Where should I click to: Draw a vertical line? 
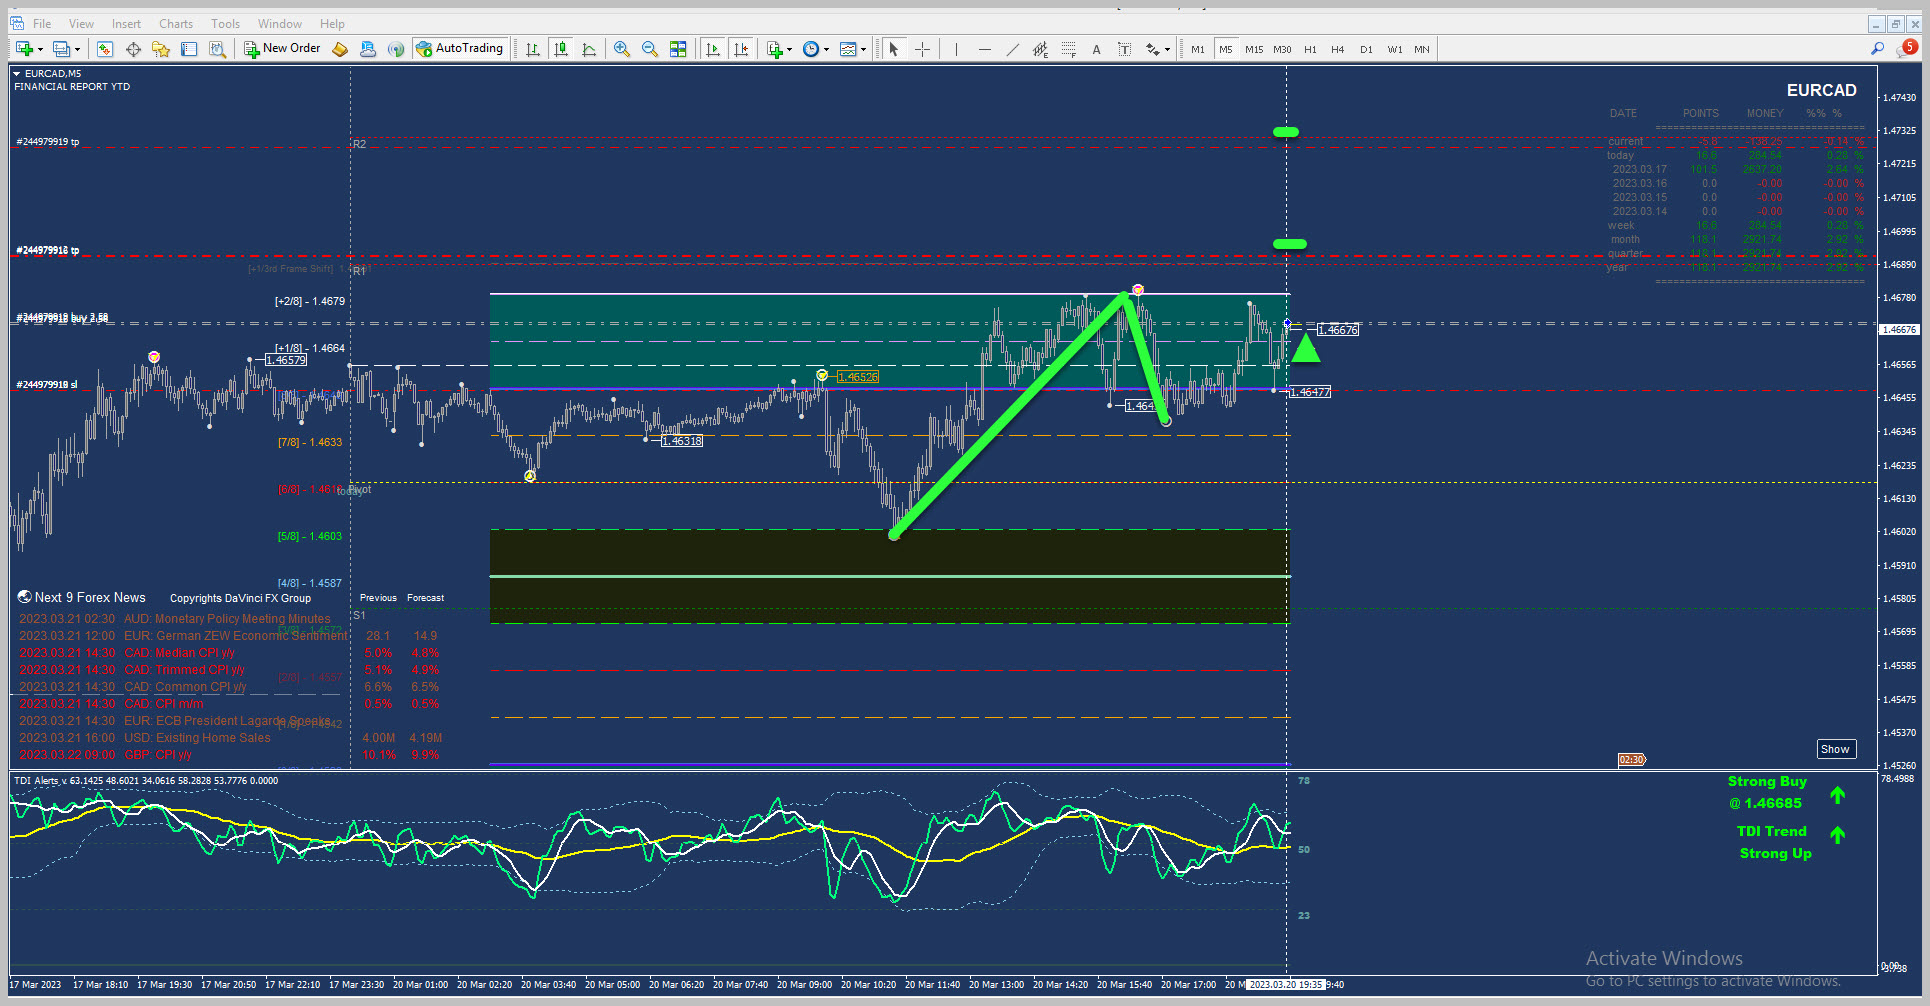tap(956, 49)
